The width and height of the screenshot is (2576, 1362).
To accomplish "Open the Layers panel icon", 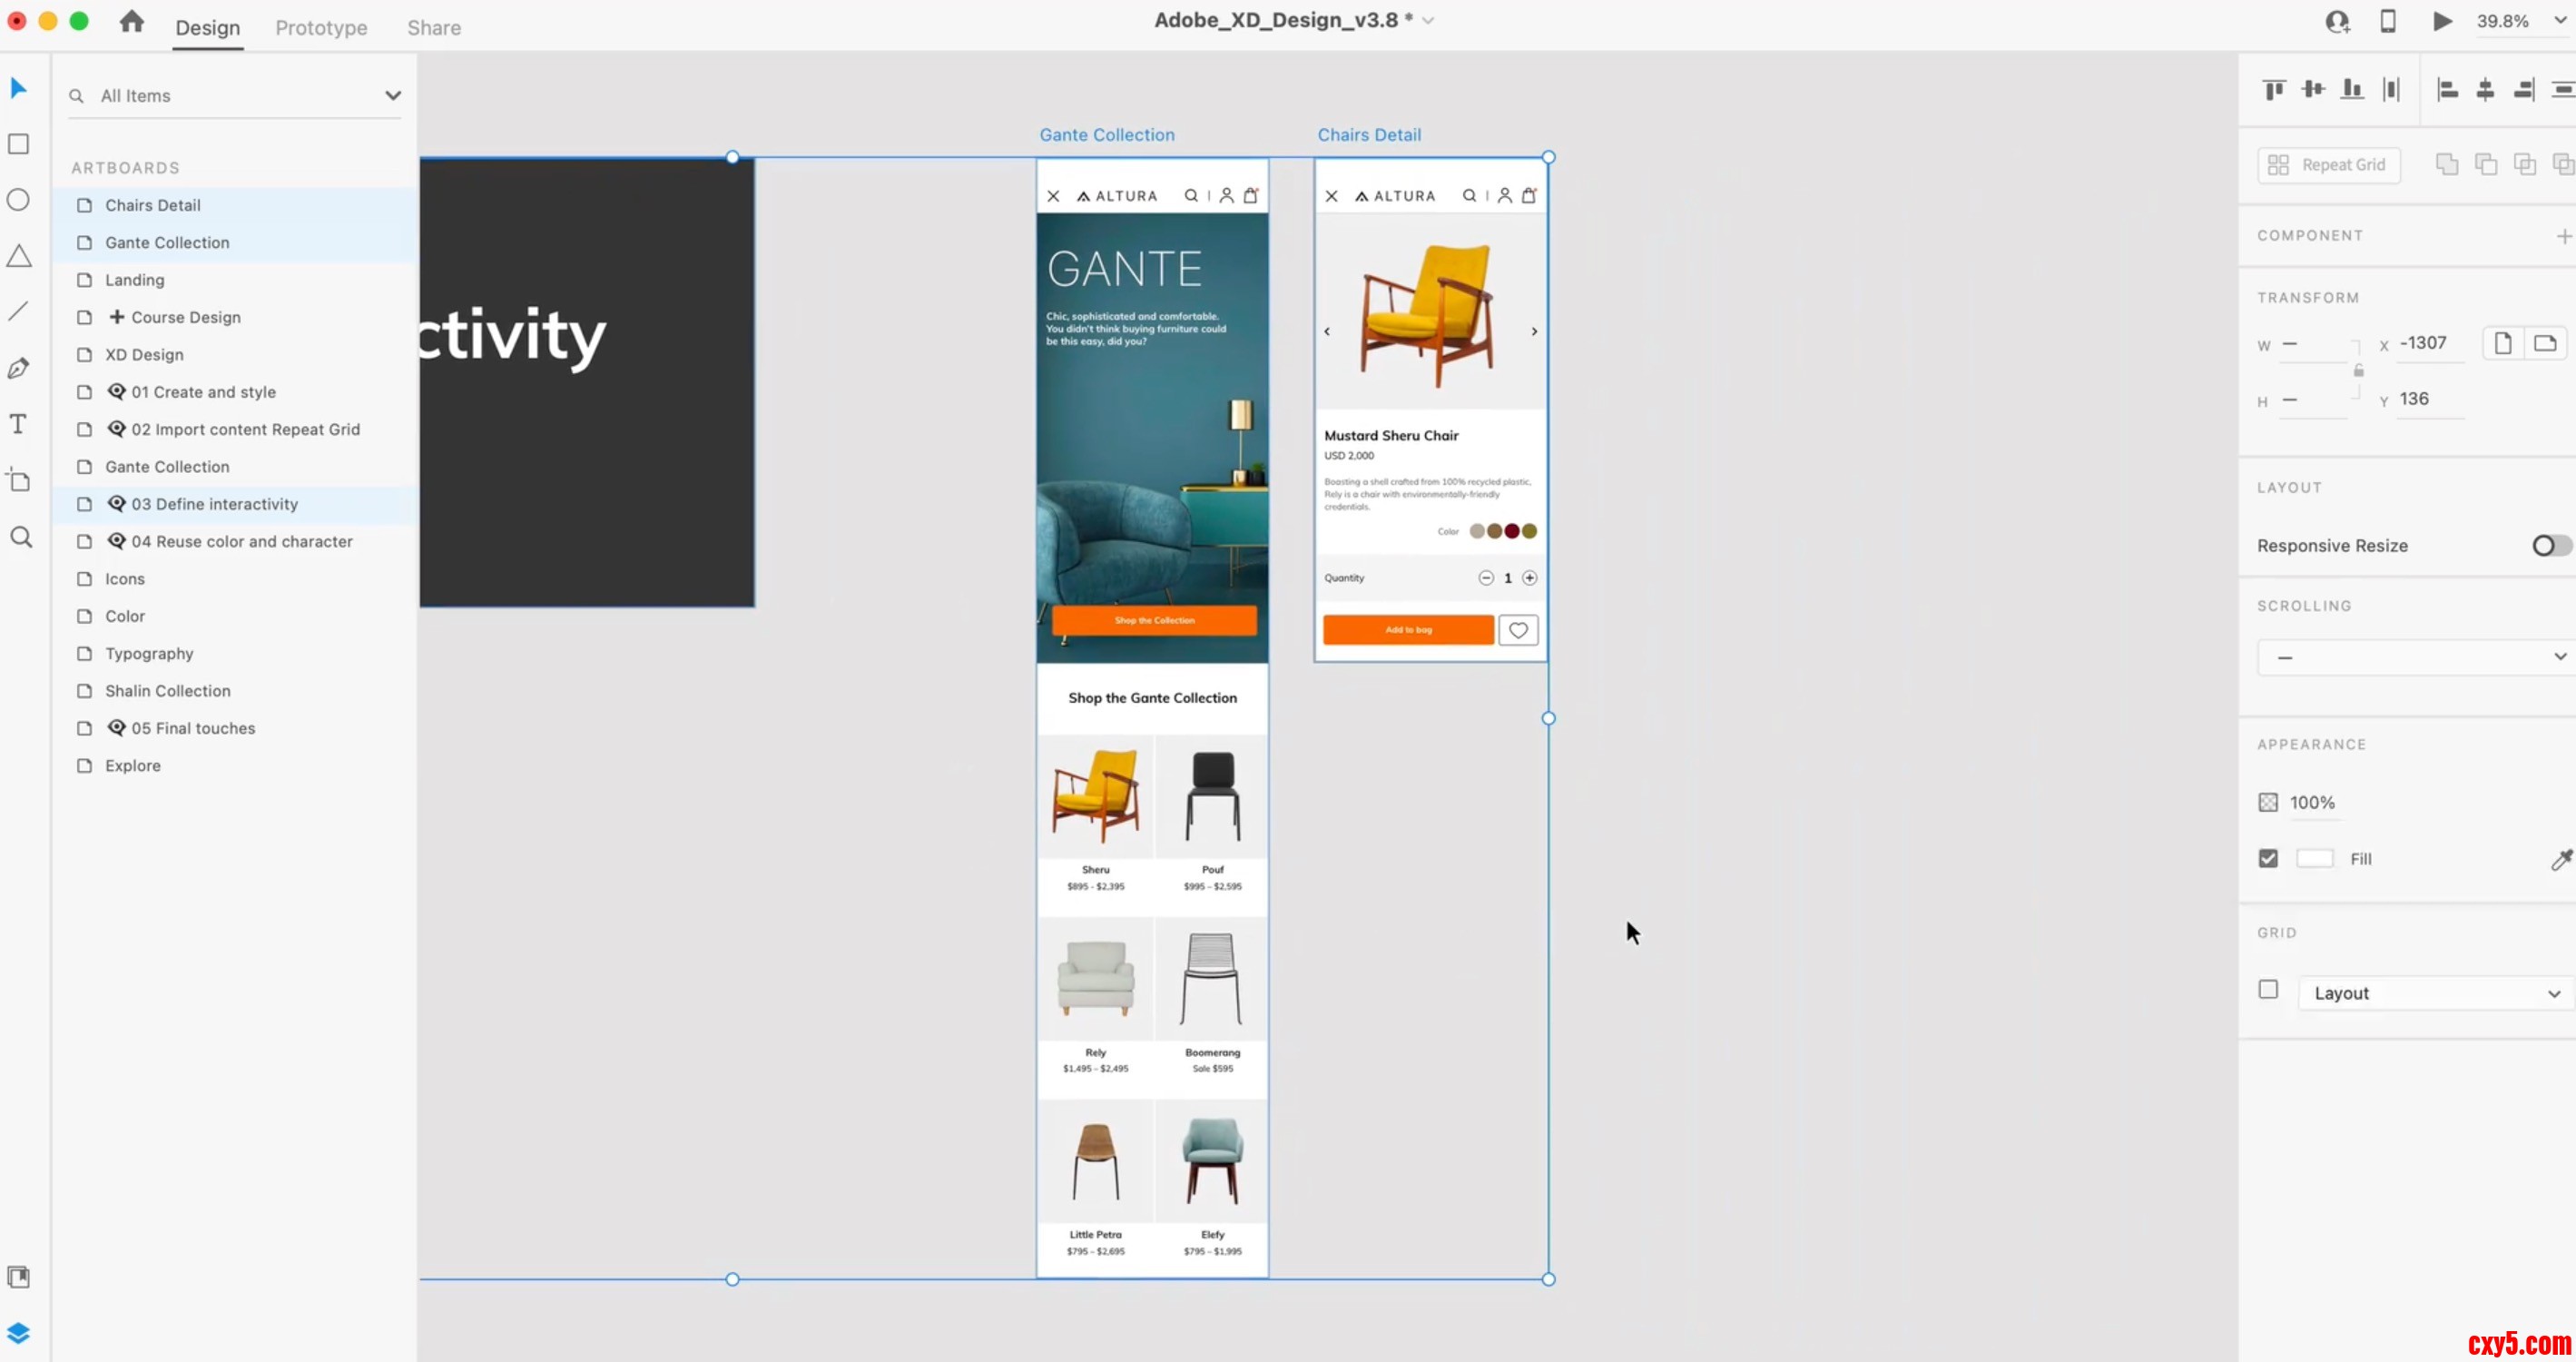I will tap(19, 1332).
